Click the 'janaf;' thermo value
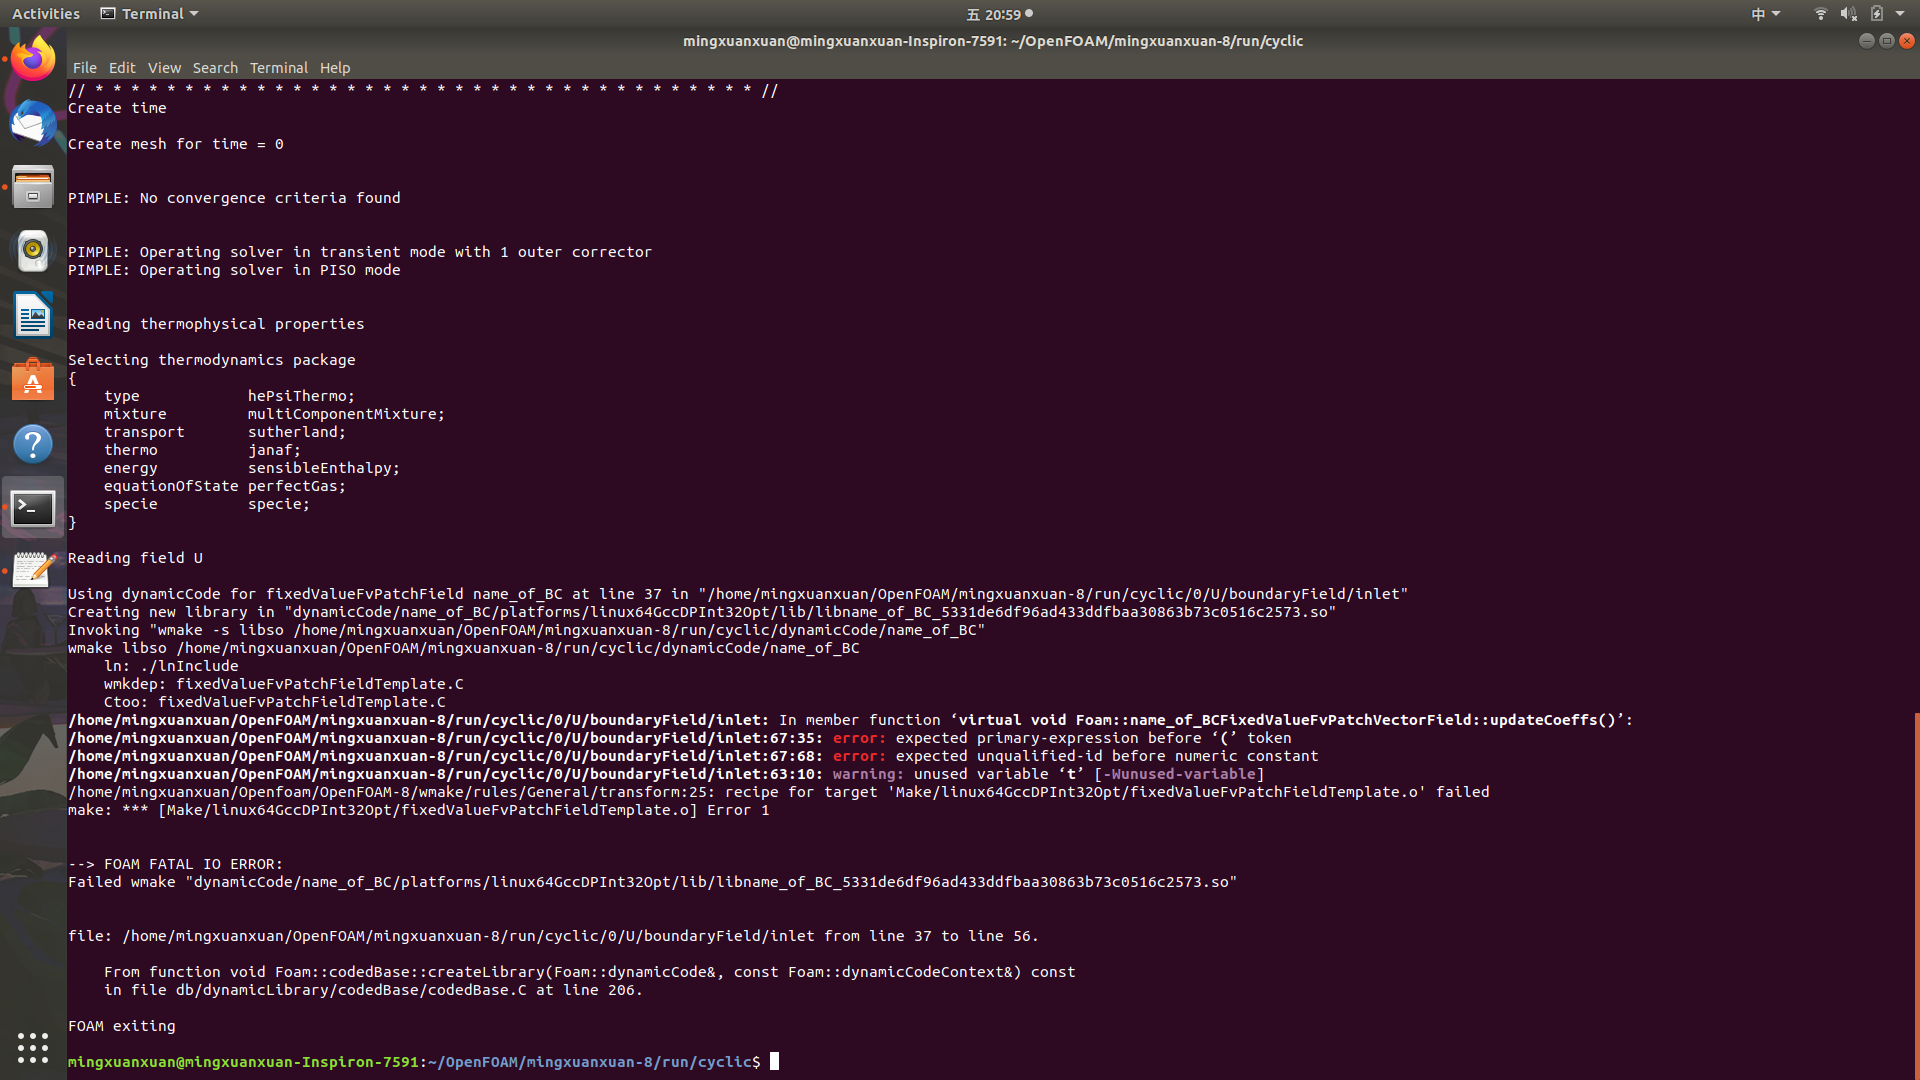The image size is (1920, 1080). [x=274, y=450]
